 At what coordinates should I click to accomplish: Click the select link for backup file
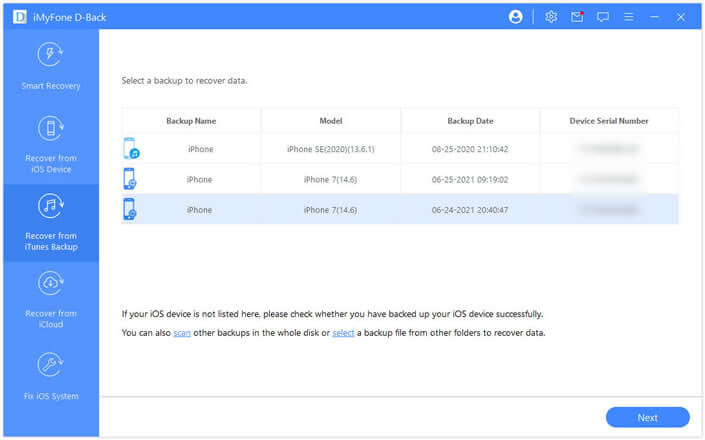pos(343,333)
